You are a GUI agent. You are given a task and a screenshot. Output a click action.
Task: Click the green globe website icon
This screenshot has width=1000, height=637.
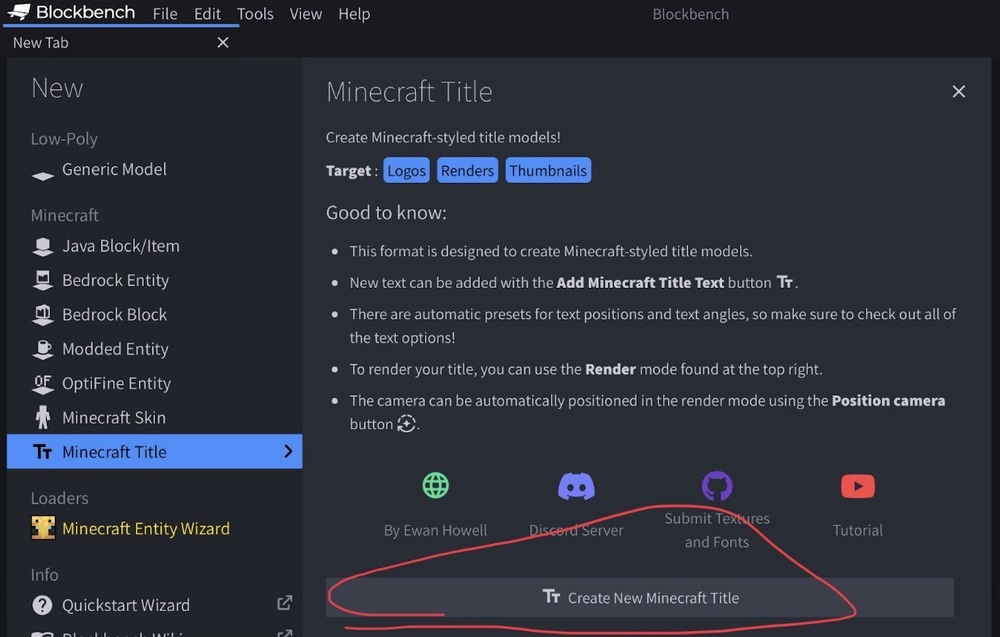coord(436,486)
